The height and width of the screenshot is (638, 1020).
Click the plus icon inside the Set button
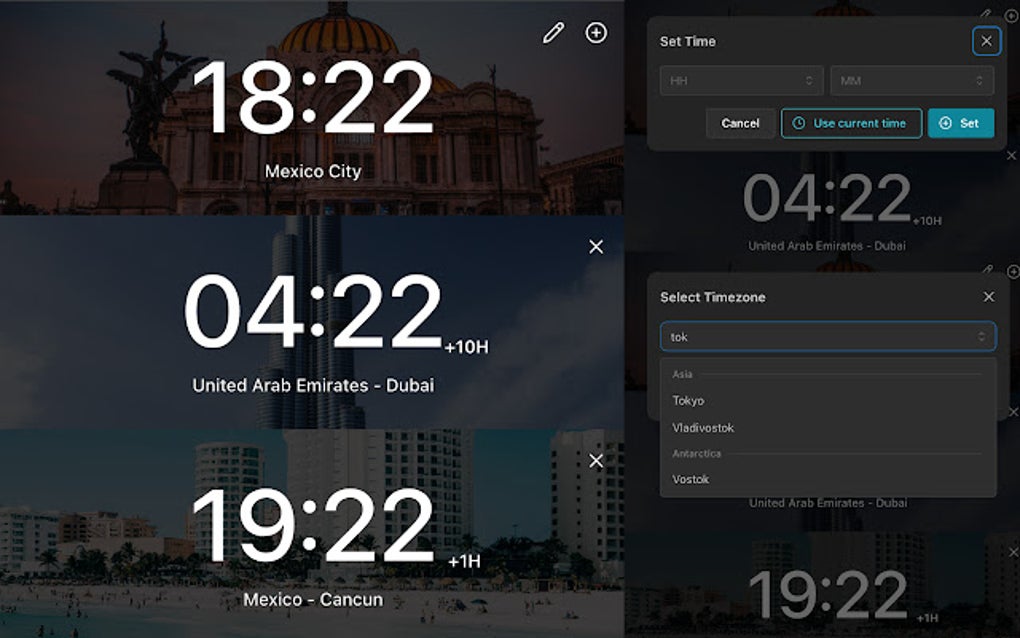pyautogui.click(x=945, y=123)
